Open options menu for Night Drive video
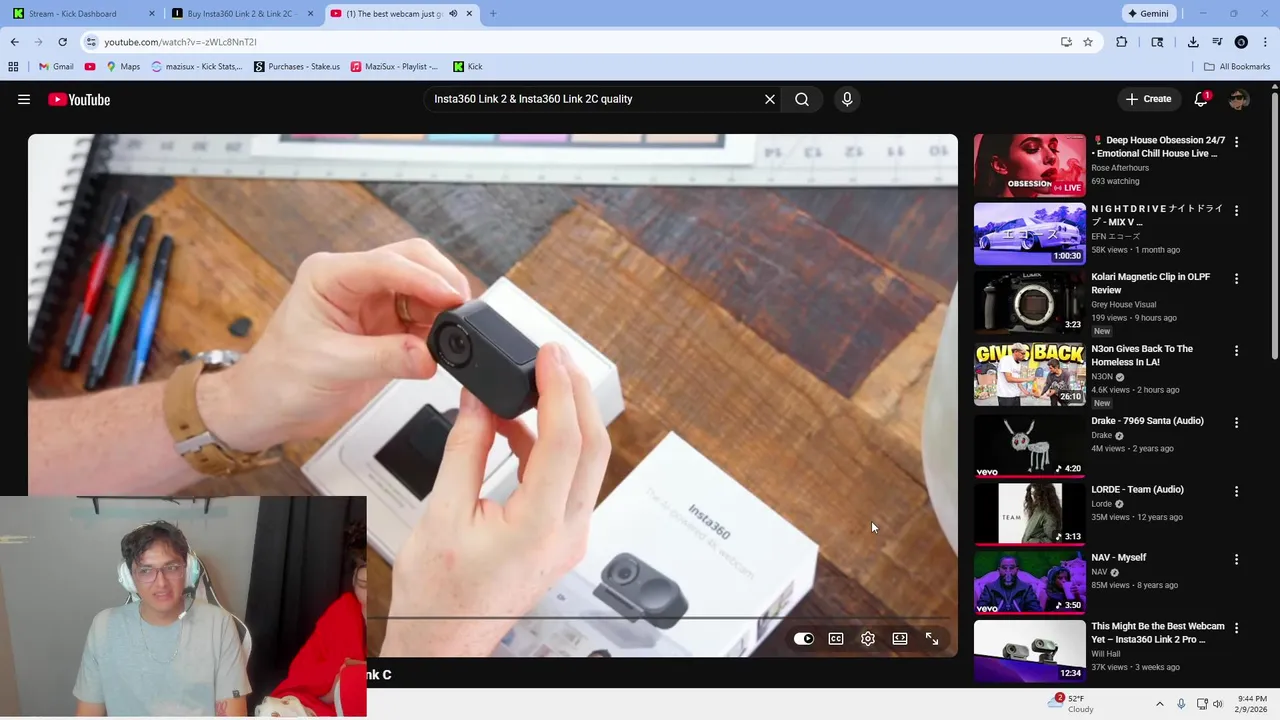This screenshot has width=1280, height=720. point(1236,211)
